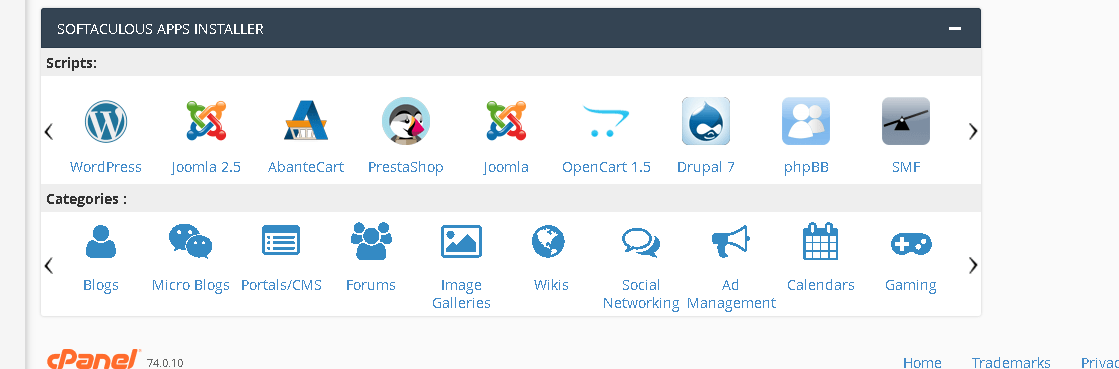Image resolution: width=1119 pixels, height=369 pixels.
Task: Open the Image Galleries picture icon
Action: point(461,241)
